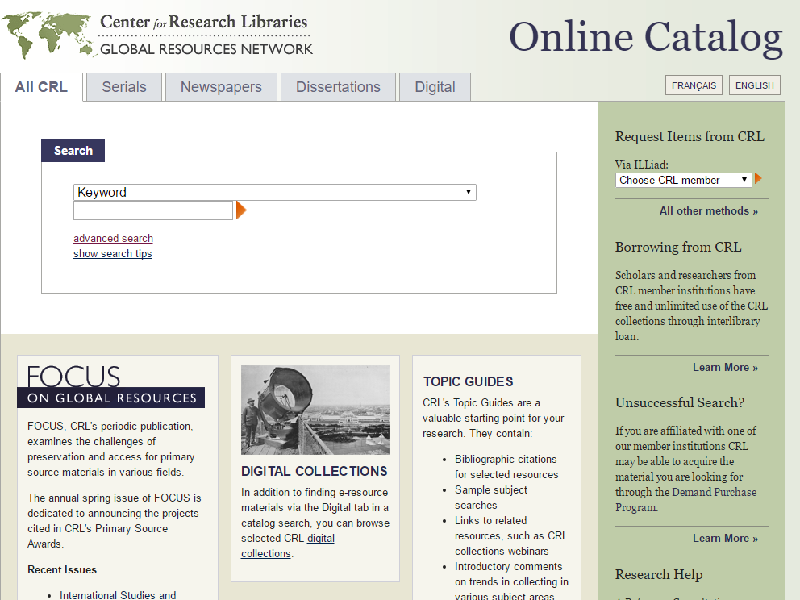Switch to the Newspapers tab
Viewport: 800px width, 600px height.
(x=221, y=87)
